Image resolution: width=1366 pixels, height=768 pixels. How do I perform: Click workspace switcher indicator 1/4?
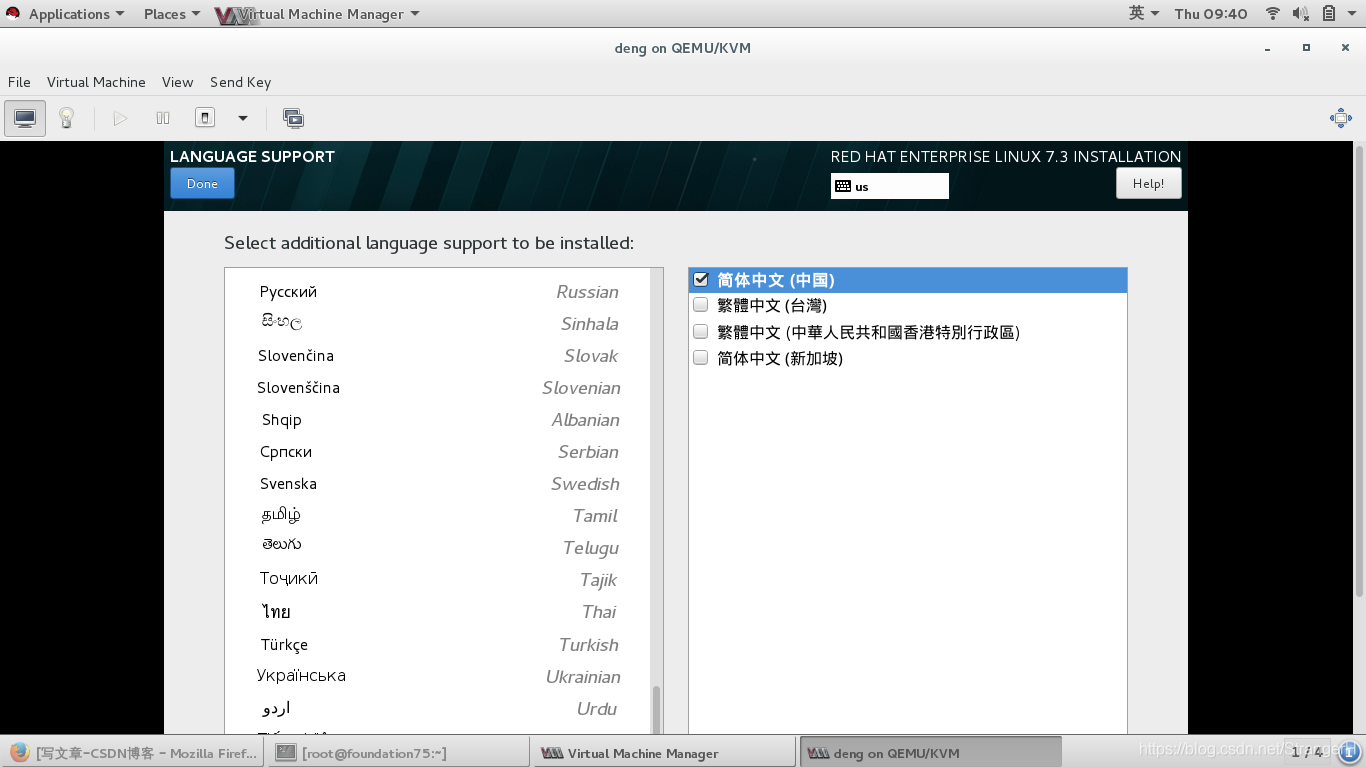pyautogui.click(x=1306, y=751)
